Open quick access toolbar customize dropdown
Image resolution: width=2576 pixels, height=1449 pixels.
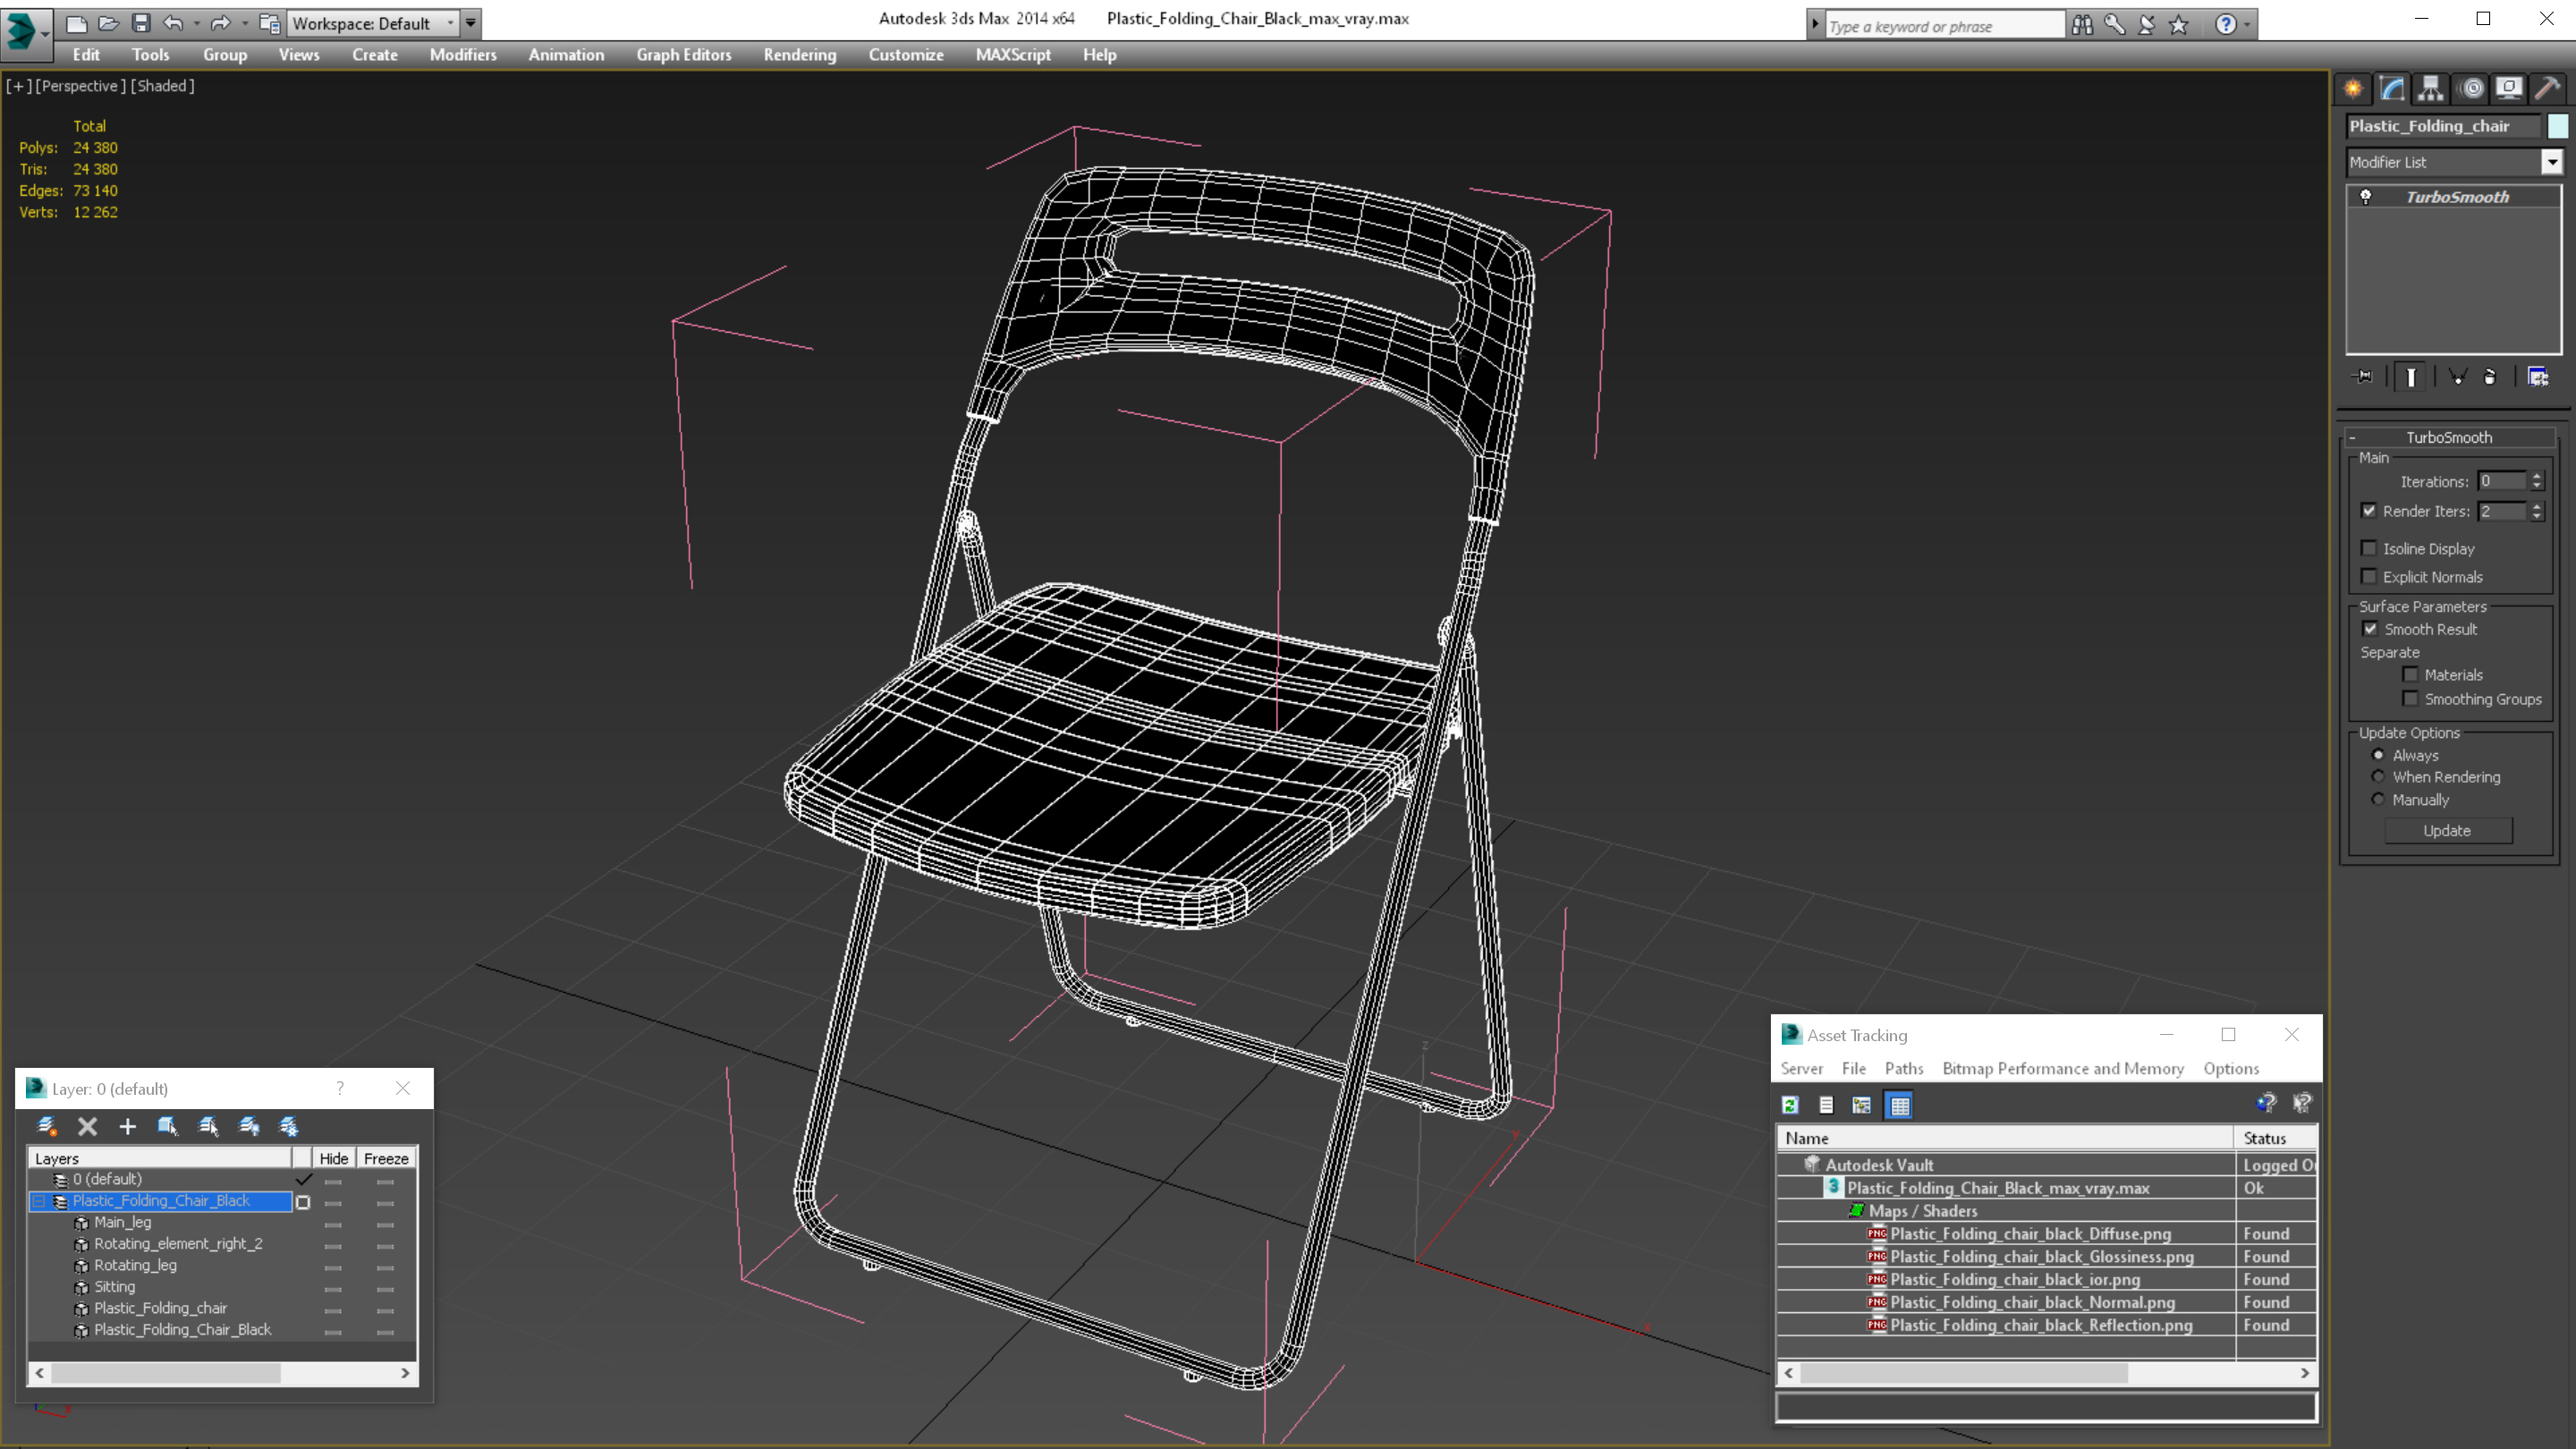click(470, 23)
